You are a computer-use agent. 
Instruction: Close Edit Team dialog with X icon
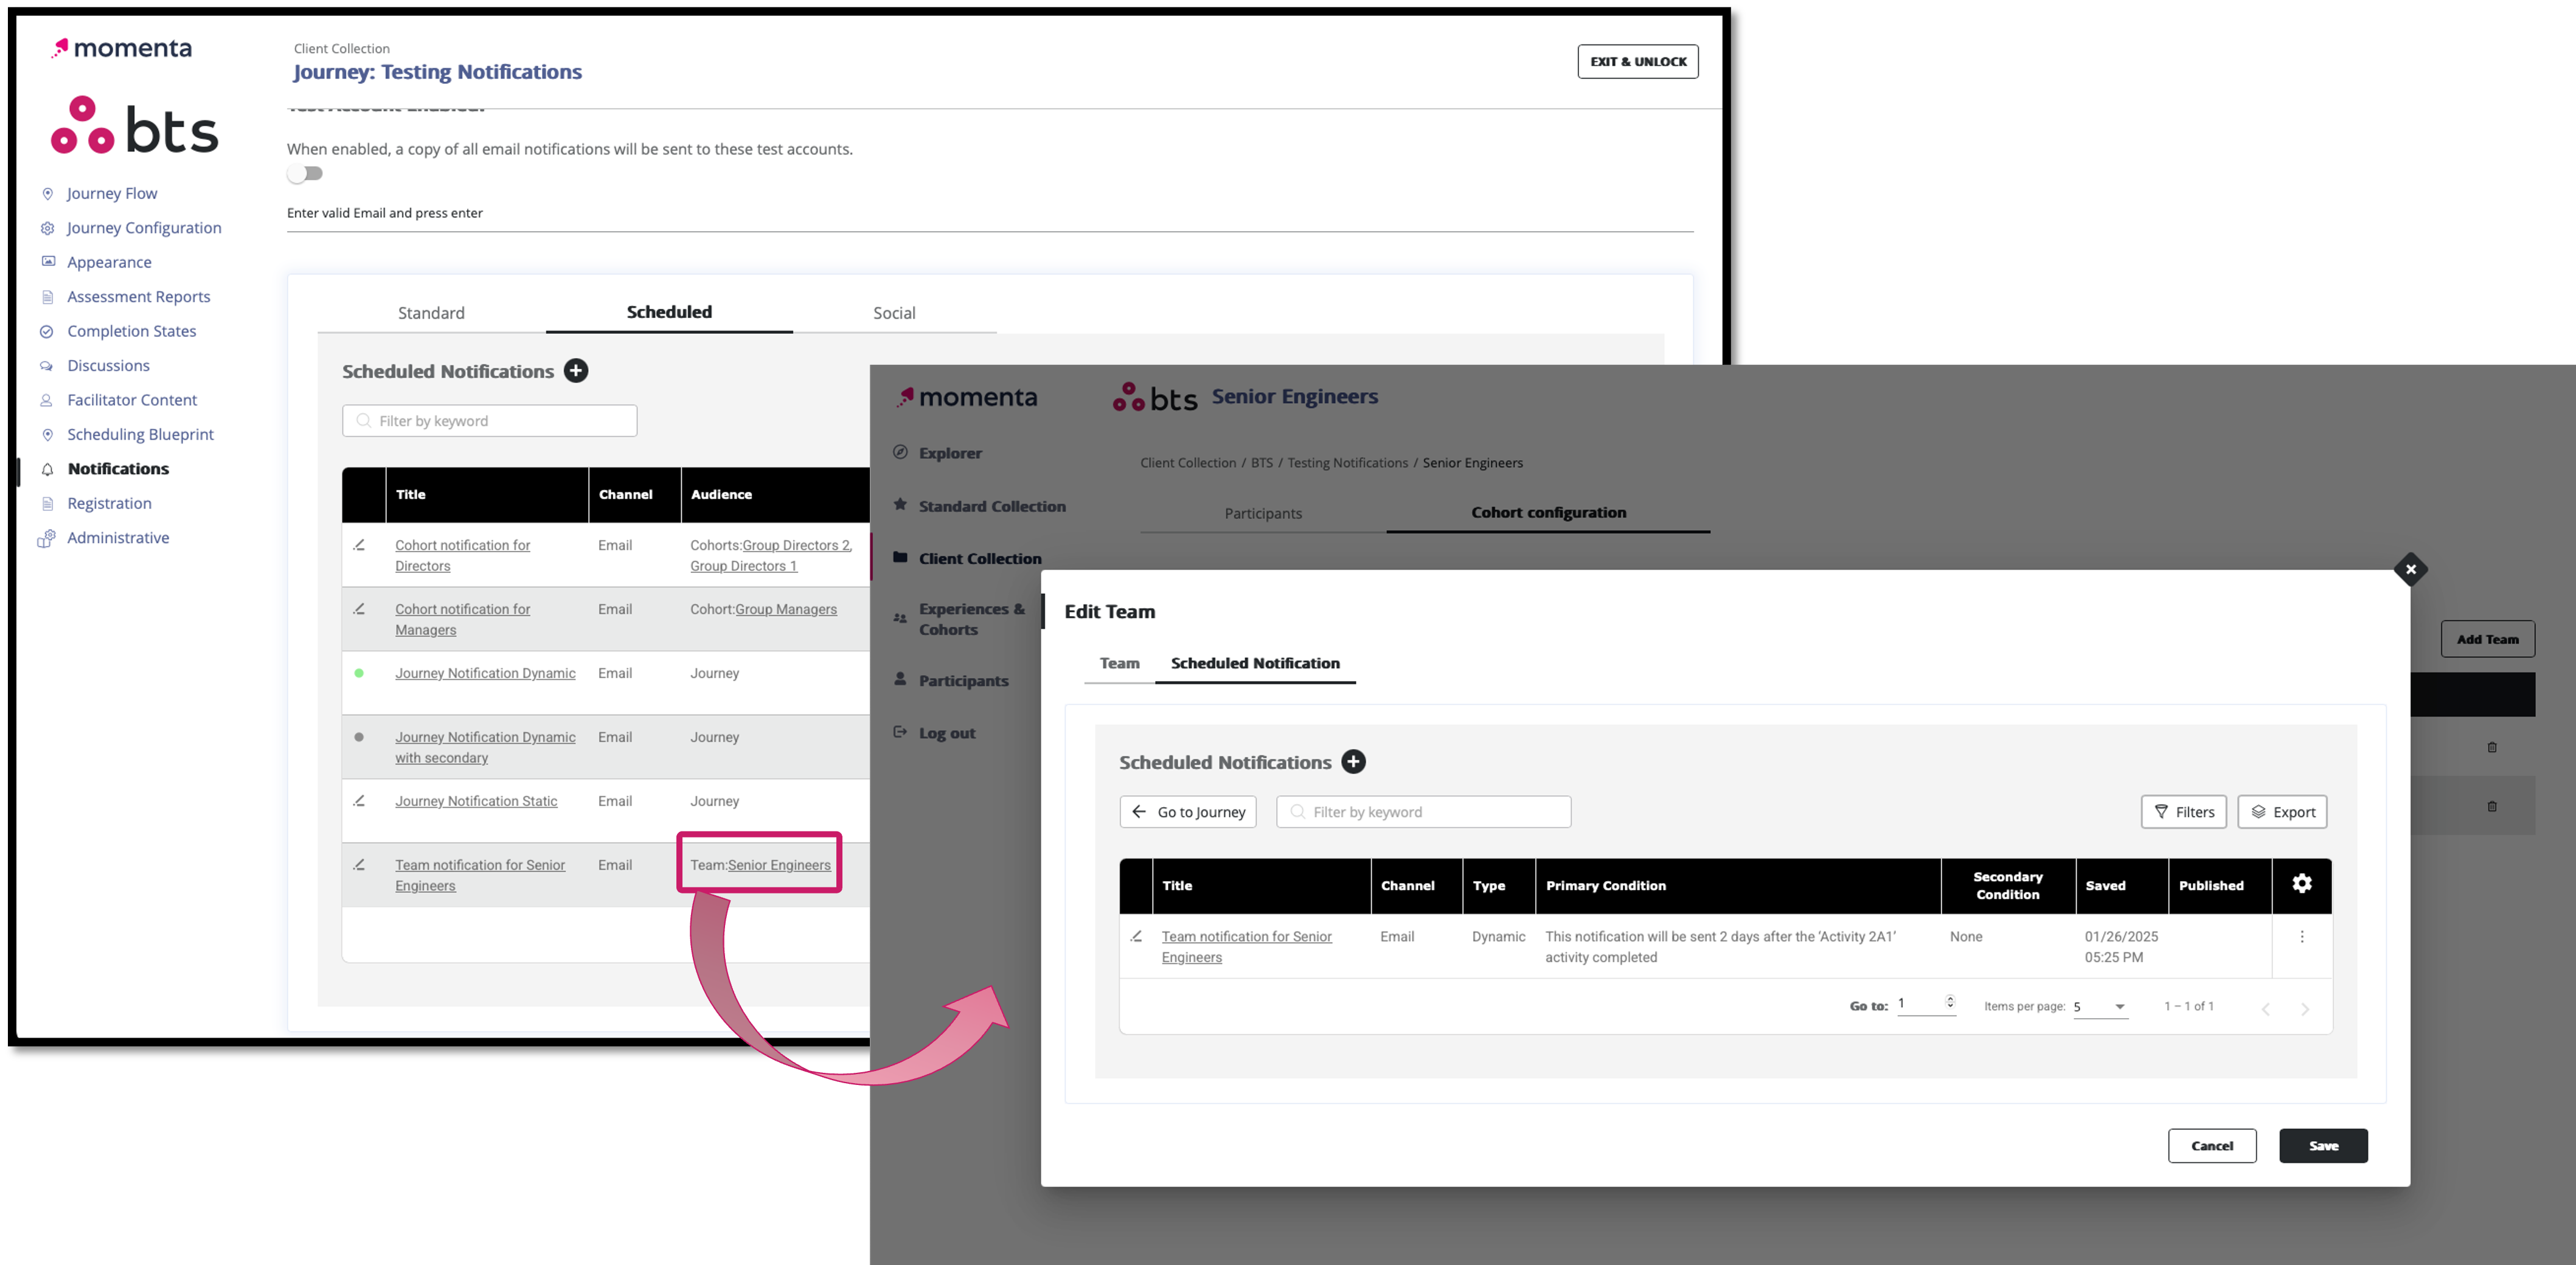click(2410, 569)
